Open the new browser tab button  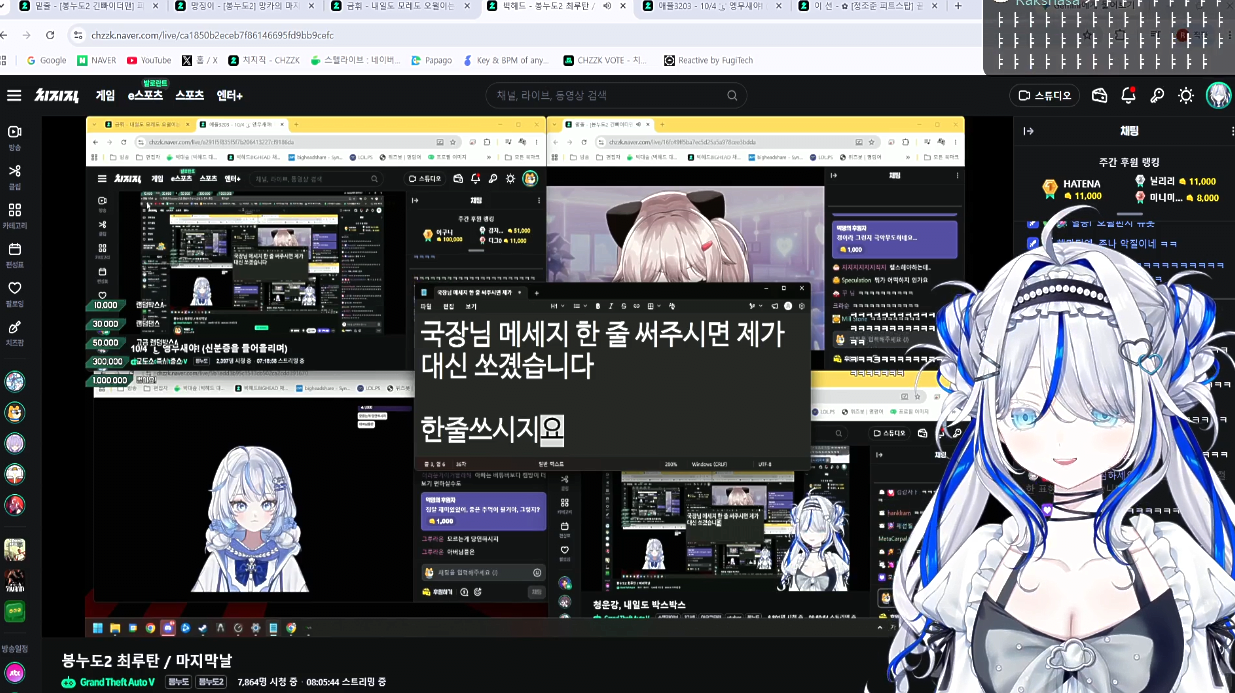pyautogui.click(x=958, y=6)
